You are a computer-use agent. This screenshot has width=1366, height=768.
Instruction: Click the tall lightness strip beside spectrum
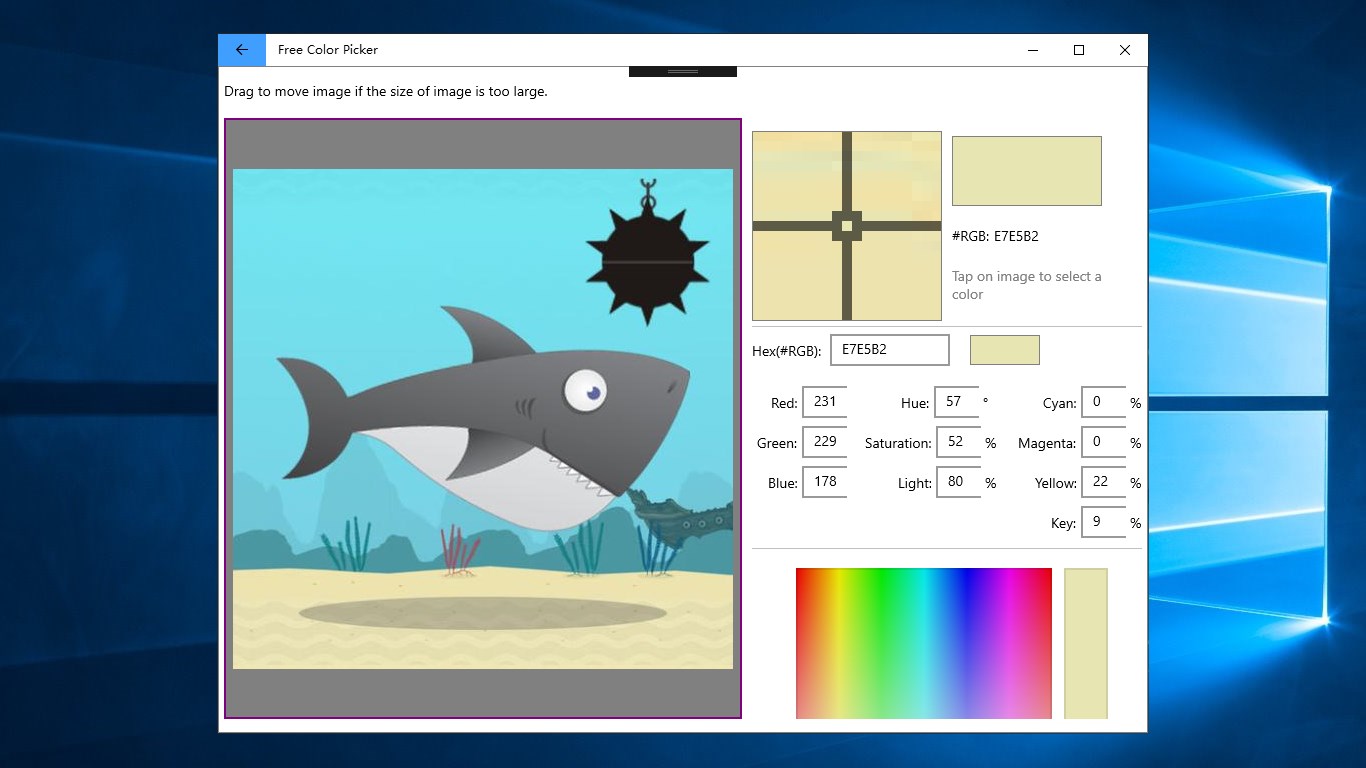(1086, 643)
